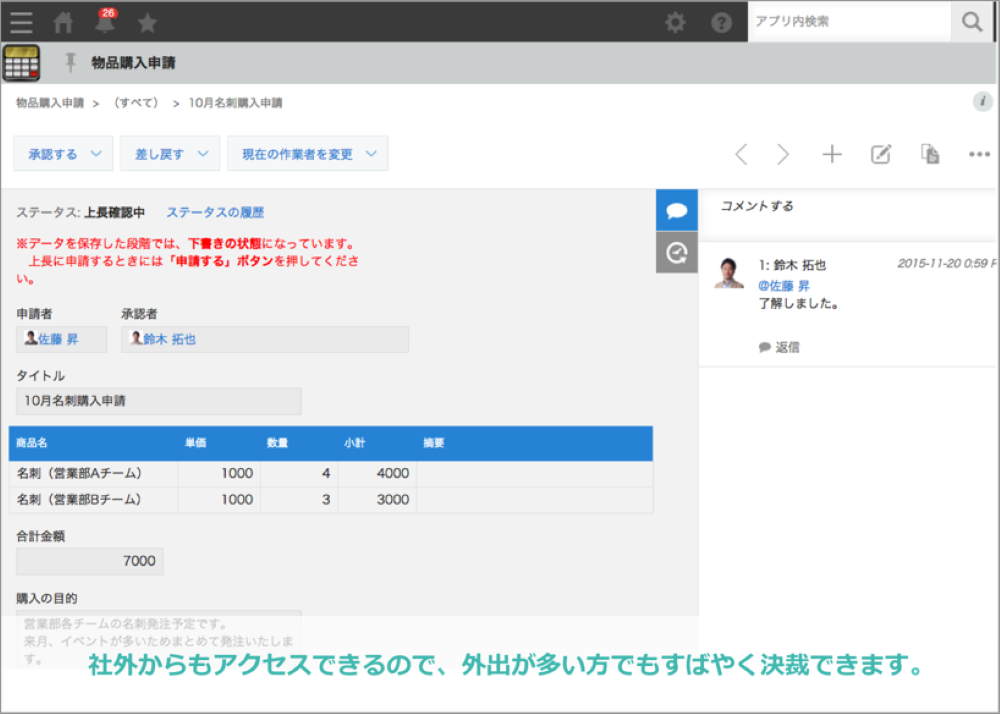Expand the 承認する dropdown
Screen dimensions: 1000x714
click(63, 154)
